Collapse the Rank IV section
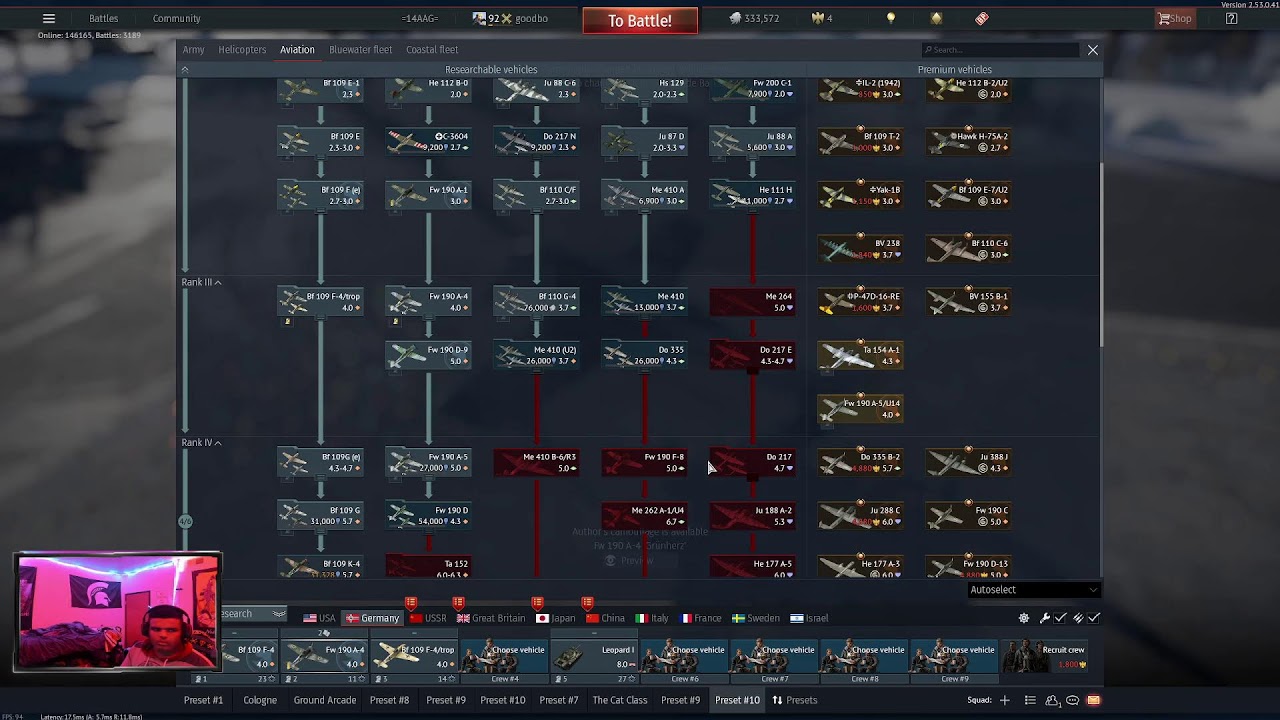Screen dimensions: 1280x720 pyautogui.click(x=201, y=442)
